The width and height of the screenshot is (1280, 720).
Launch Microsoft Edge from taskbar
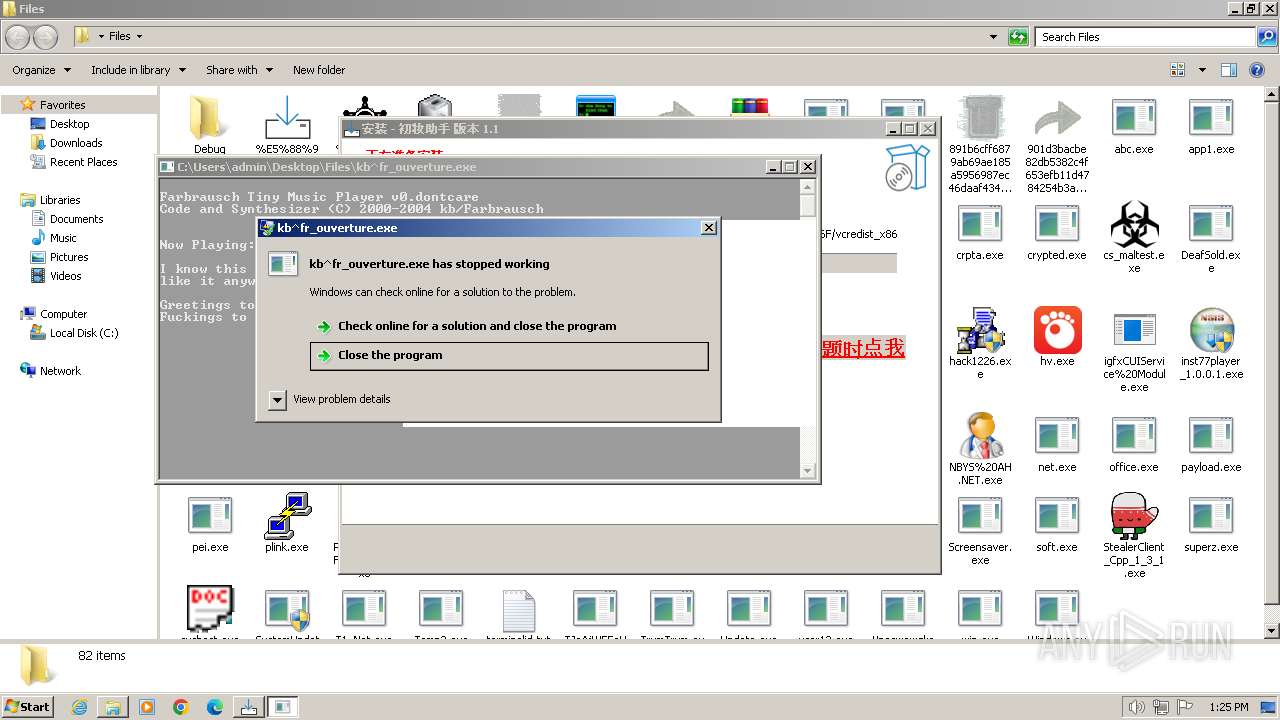pyautogui.click(x=215, y=707)
